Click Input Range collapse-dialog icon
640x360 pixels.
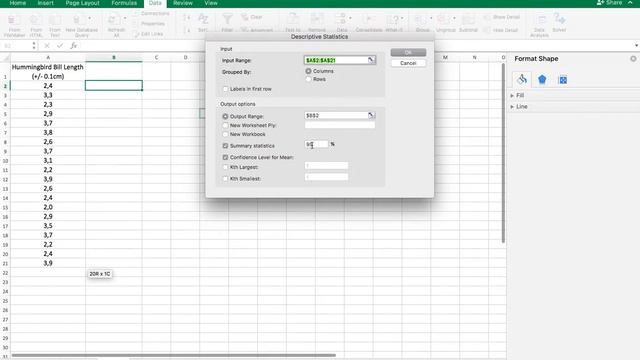pyautogui.click(x=371, y=60)
